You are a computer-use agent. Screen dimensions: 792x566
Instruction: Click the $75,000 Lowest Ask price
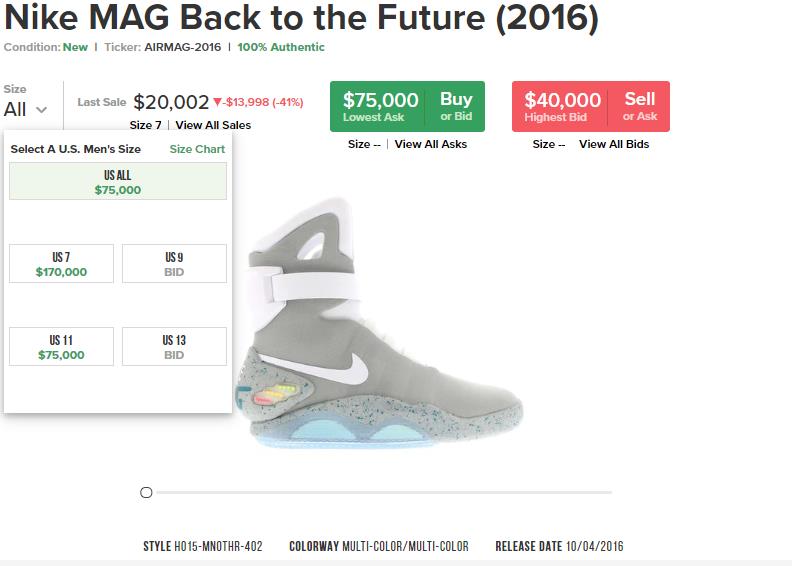coord(380,101)
